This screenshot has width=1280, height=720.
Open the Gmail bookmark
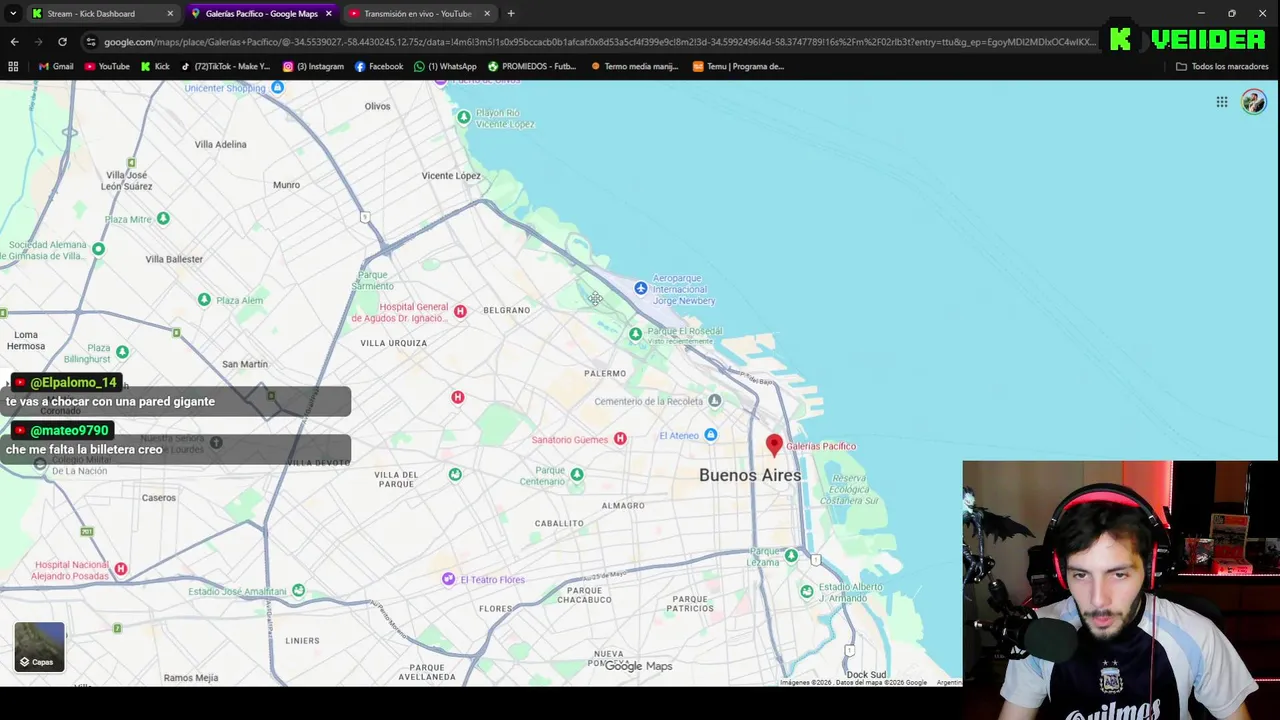click(56, 67)
